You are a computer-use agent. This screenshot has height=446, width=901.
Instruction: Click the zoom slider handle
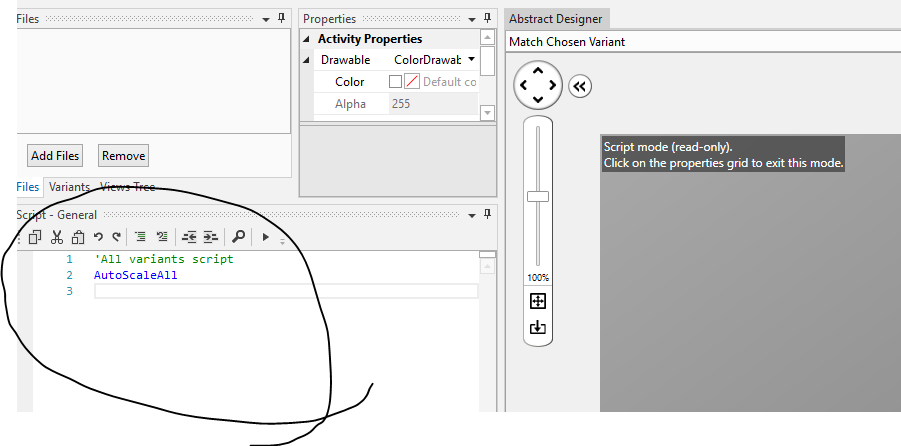pos(538,196)
